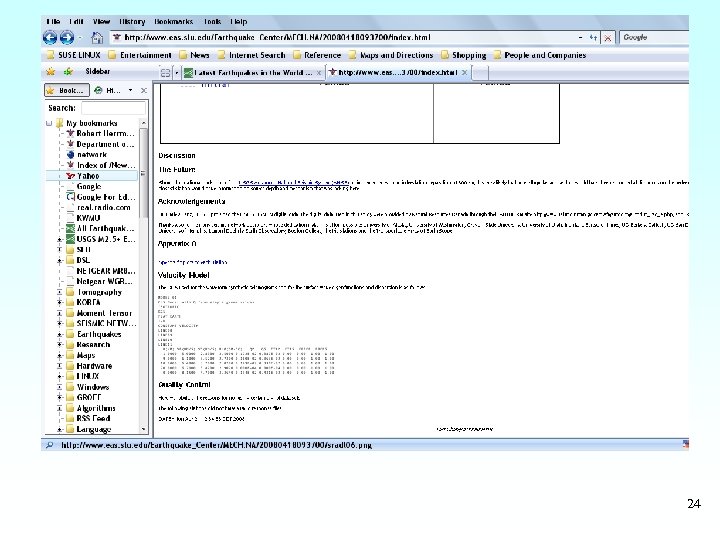Open the Algorithms folder icon
This screenshot has height=540, width=720.
click(70, 408)
